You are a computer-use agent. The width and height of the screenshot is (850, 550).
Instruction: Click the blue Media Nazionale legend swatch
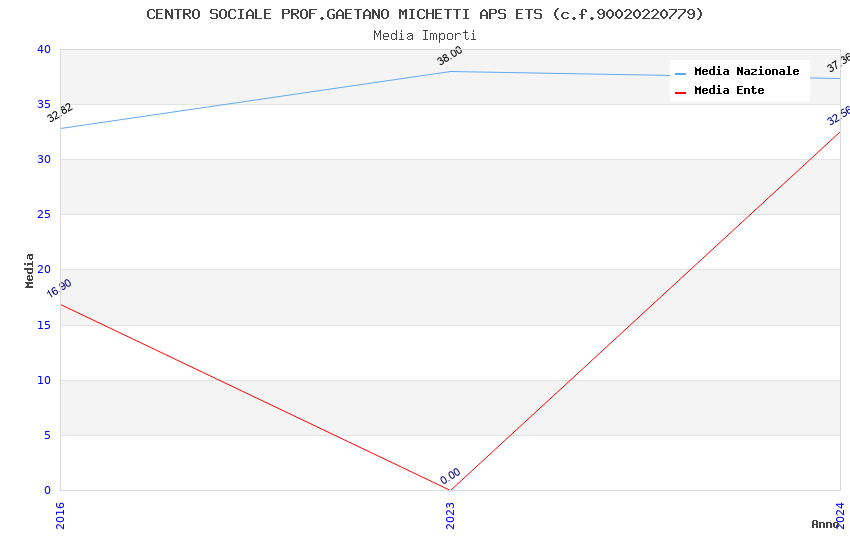pos(680,73)
